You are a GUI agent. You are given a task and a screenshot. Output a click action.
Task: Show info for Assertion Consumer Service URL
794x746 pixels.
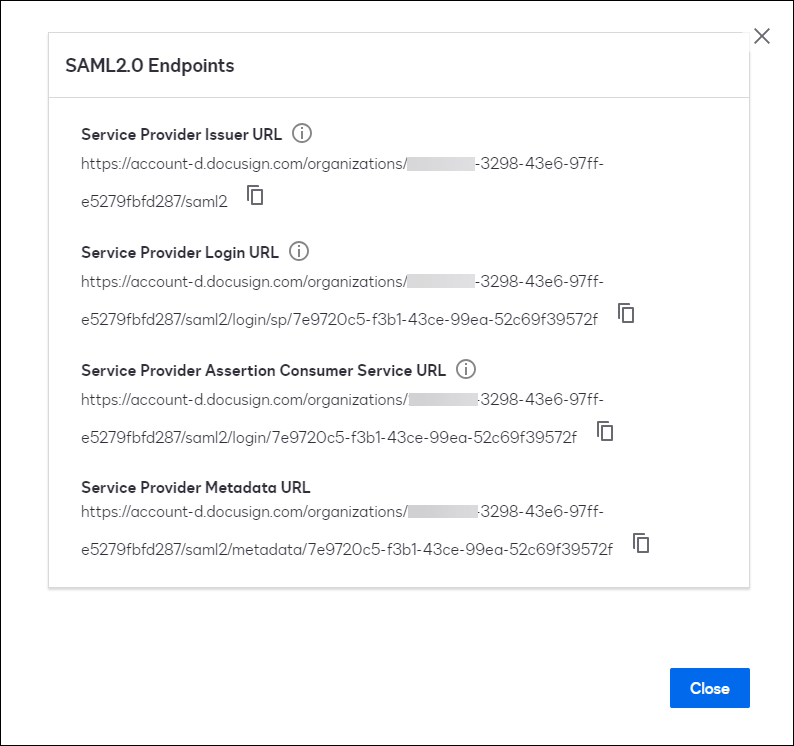click(x=466, y=370)
